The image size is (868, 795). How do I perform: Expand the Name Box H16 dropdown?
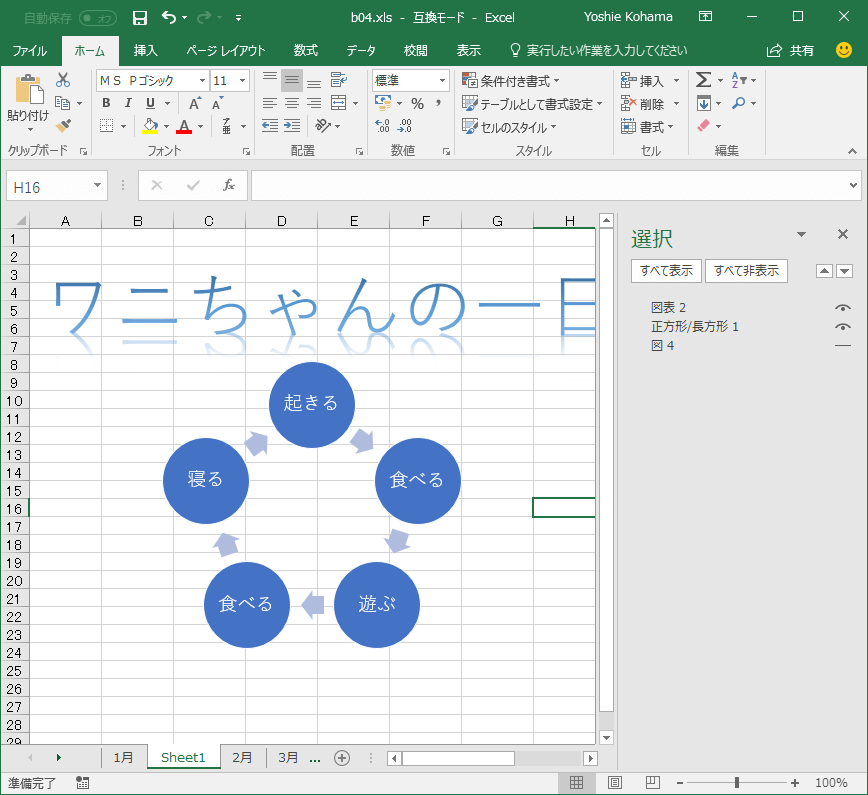tap(97, 185)
